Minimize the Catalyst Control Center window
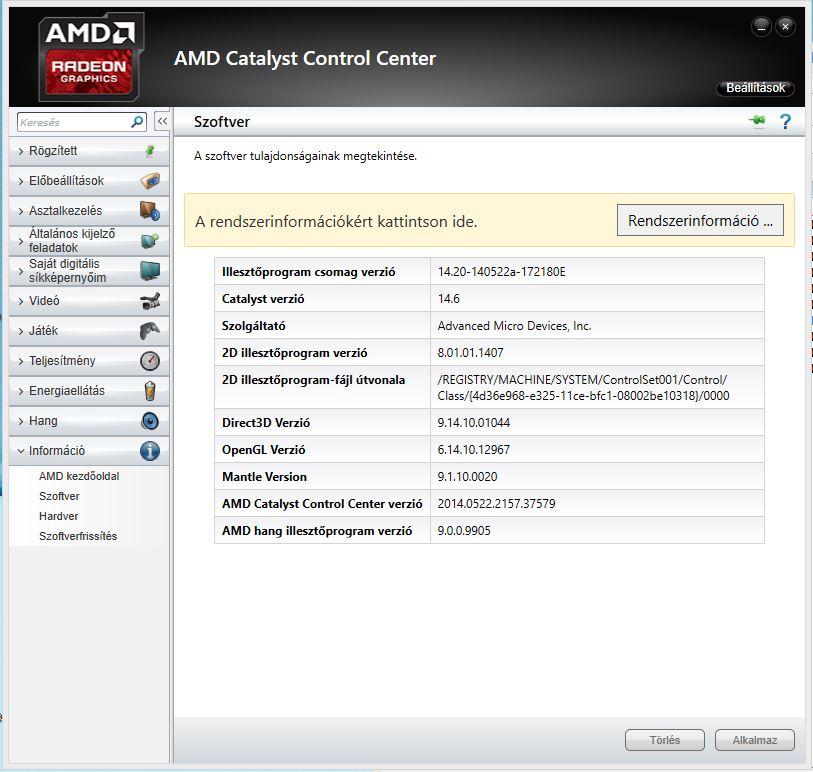The height and width of the screenshot is (772, 813). [x=761, y=26]
